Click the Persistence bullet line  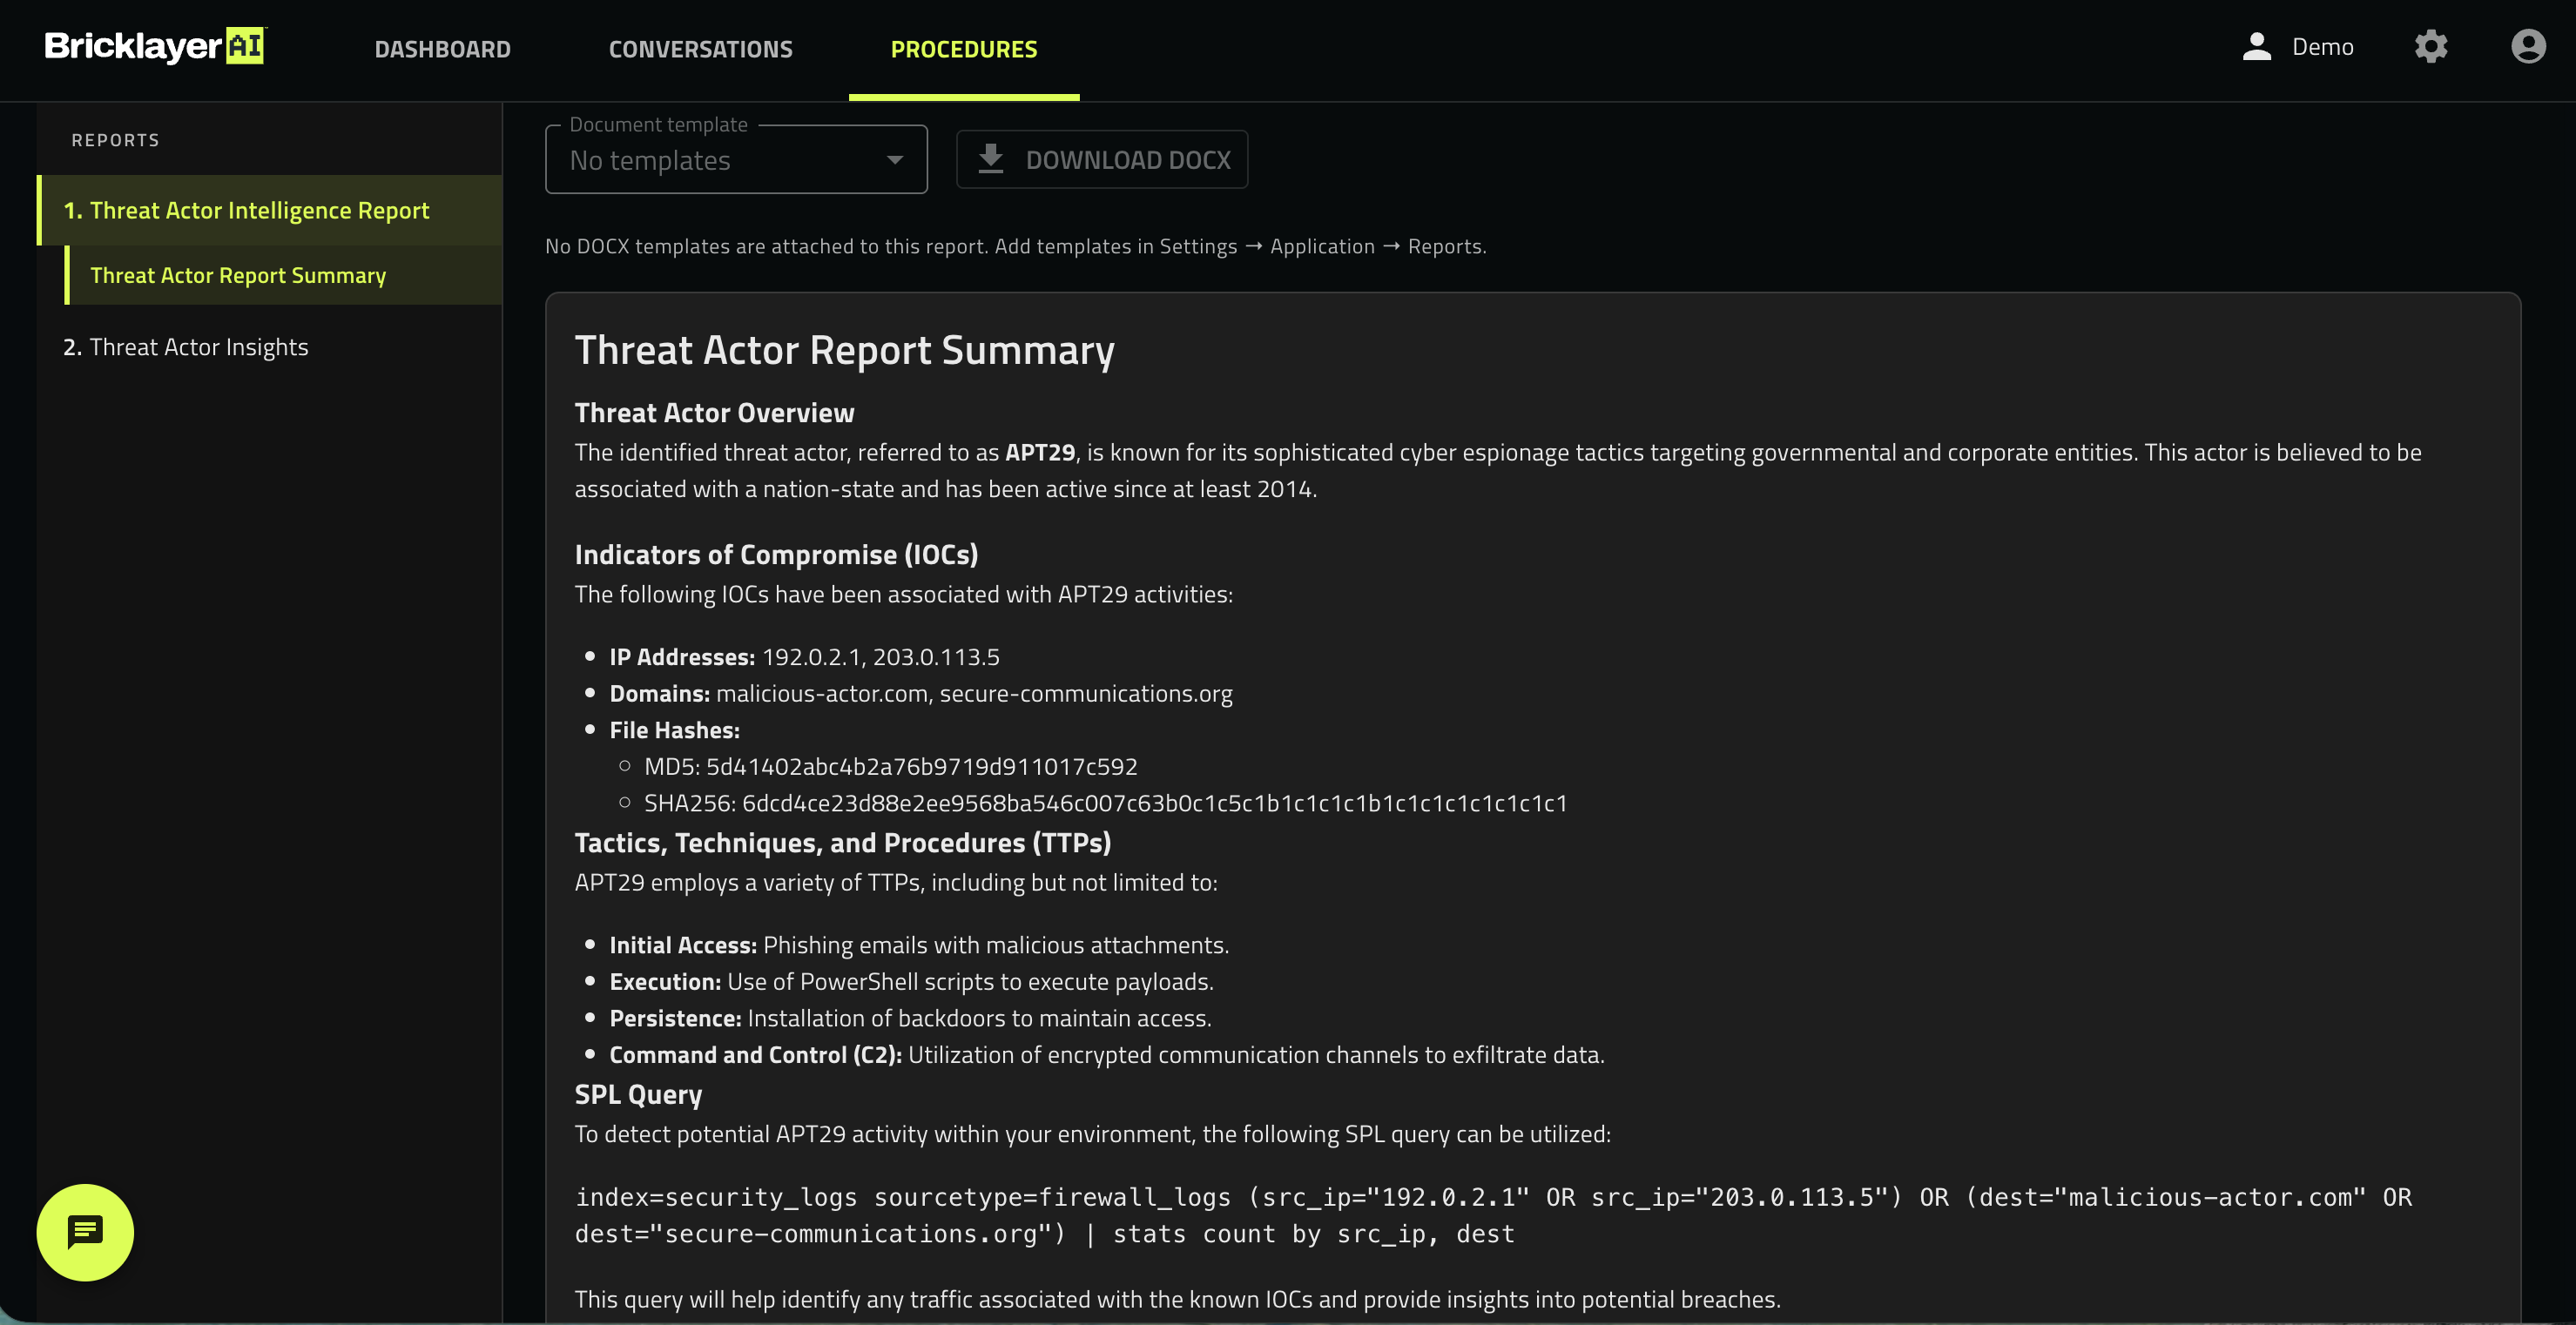click(x=910, y=1018)
